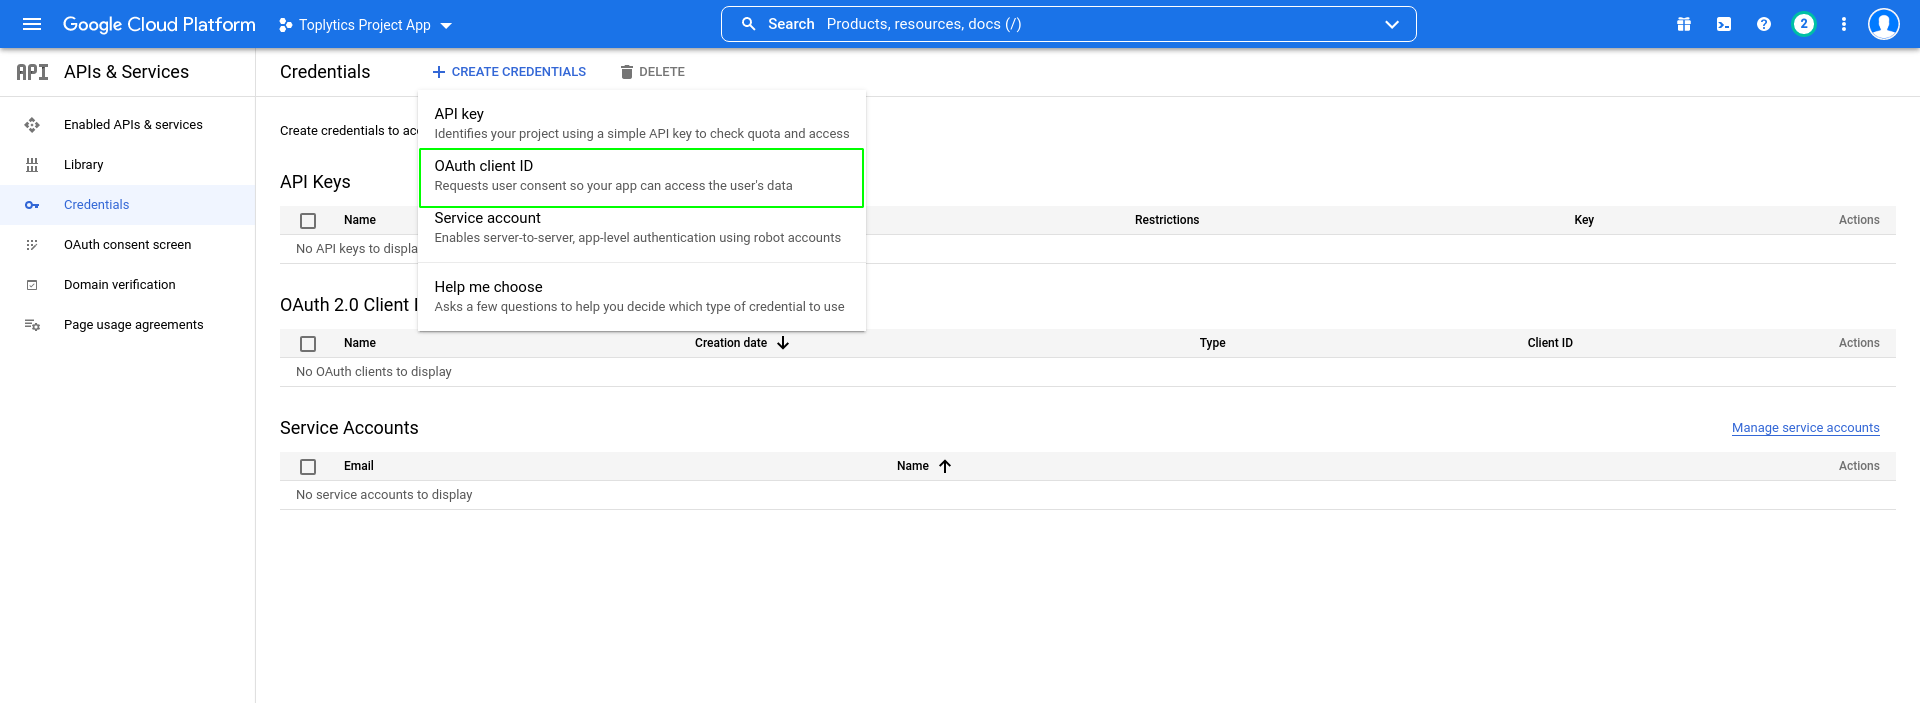Click the Library grid icon

(x=32, y=165)
